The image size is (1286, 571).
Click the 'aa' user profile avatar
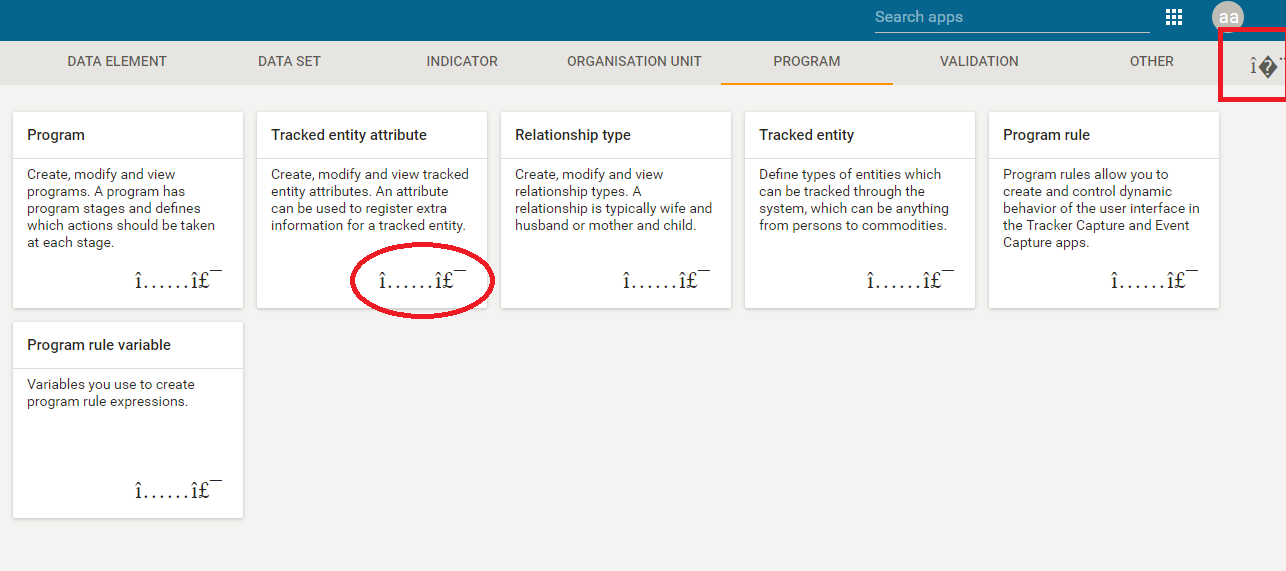(1228, 17)
